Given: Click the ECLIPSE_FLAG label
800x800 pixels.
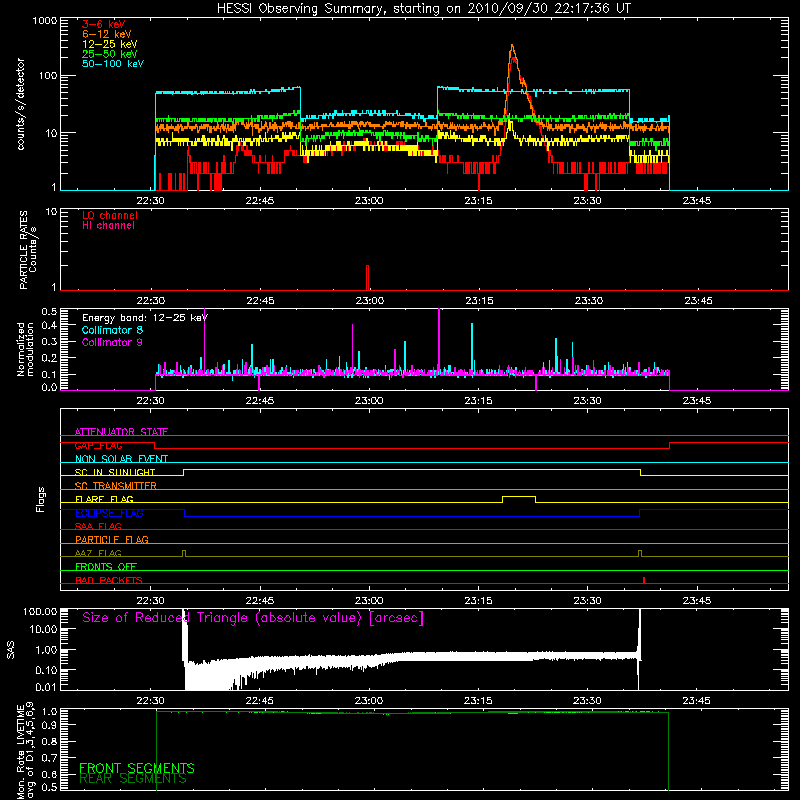Looking at the screenshot, I should click(x=109, y=513).
